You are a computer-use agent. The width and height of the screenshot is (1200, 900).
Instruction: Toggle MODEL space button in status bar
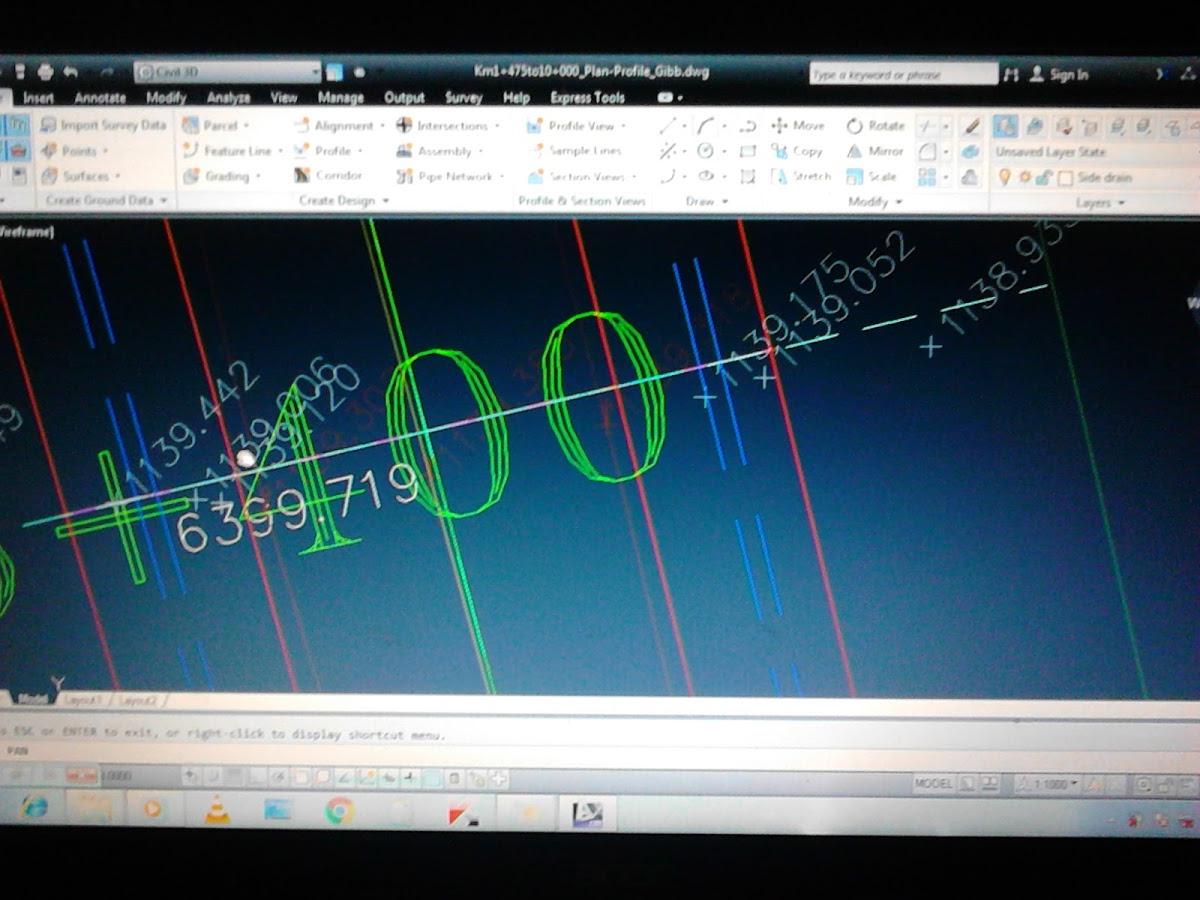pyautogui.click(x=933, y=784)
